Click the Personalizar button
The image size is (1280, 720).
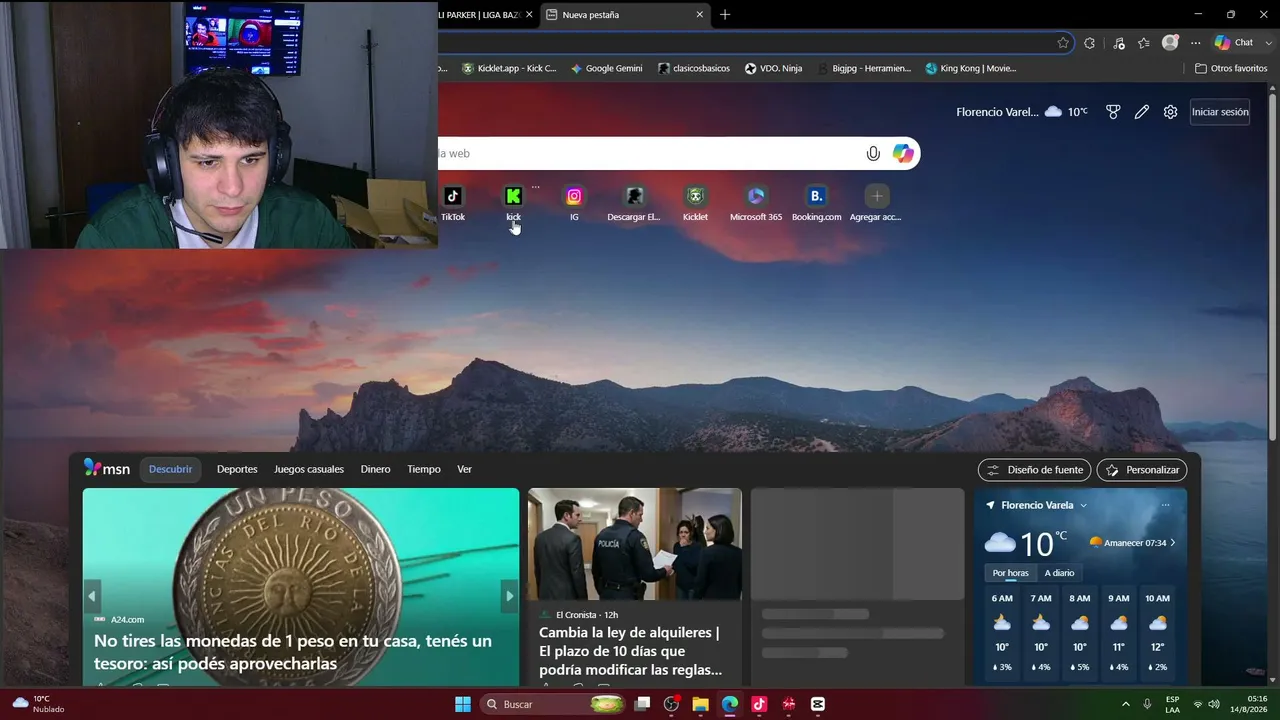click(1142, 470)
